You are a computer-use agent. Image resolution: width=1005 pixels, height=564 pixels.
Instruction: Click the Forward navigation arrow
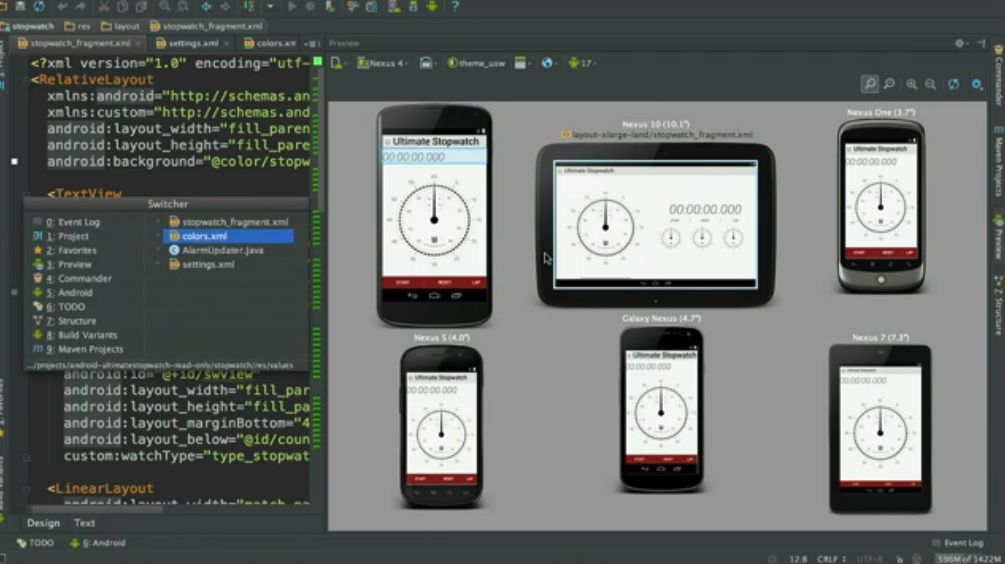[225, 6]
